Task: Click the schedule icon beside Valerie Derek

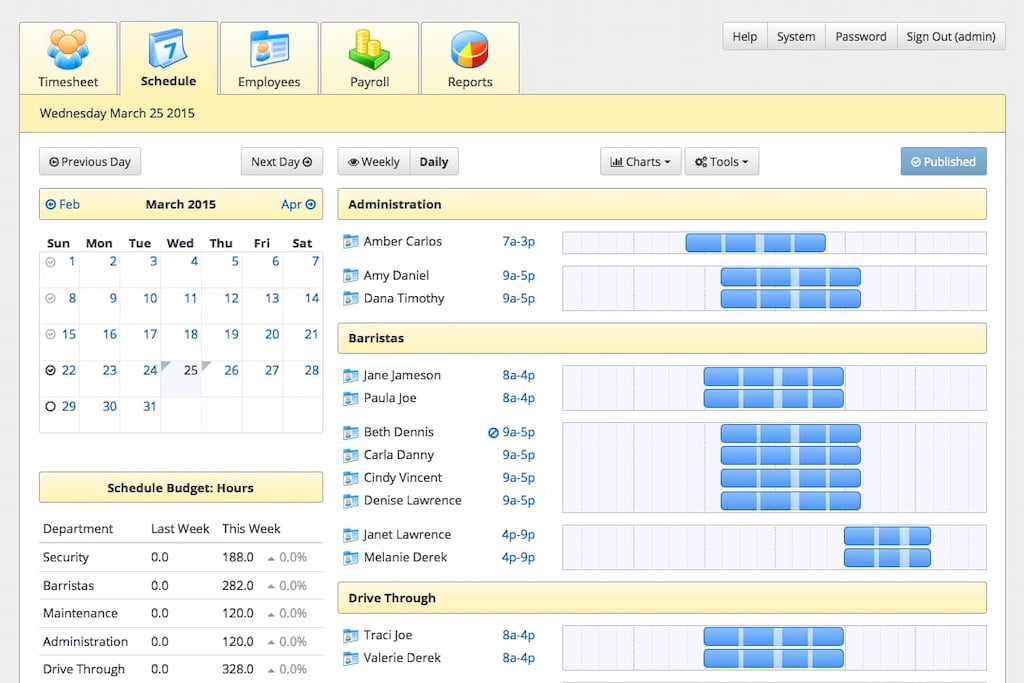Action: (x=351, y=658)
